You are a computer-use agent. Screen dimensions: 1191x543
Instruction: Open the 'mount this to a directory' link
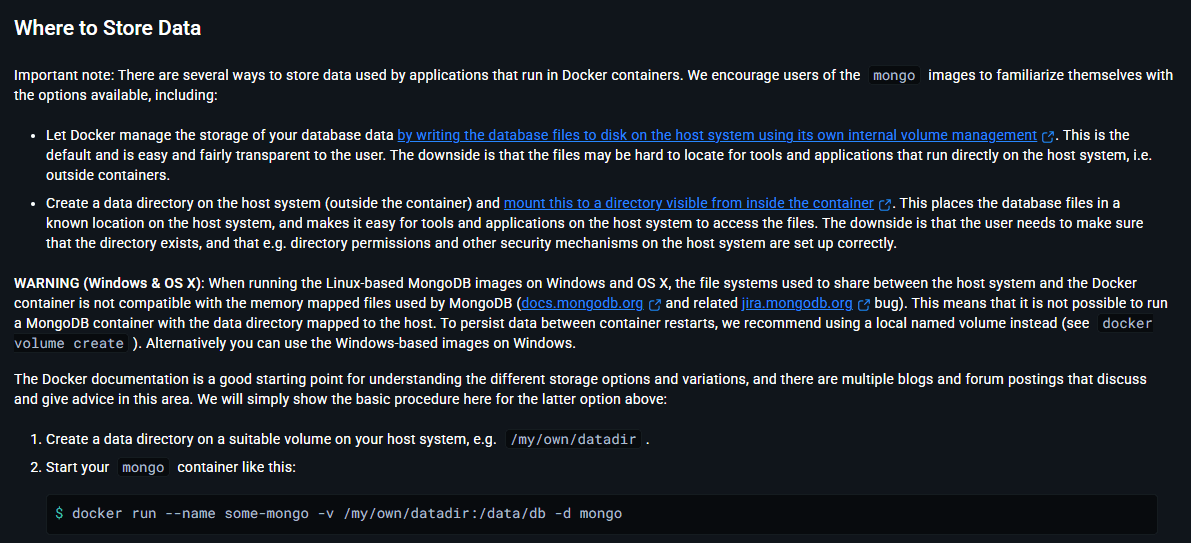(689, 203)
